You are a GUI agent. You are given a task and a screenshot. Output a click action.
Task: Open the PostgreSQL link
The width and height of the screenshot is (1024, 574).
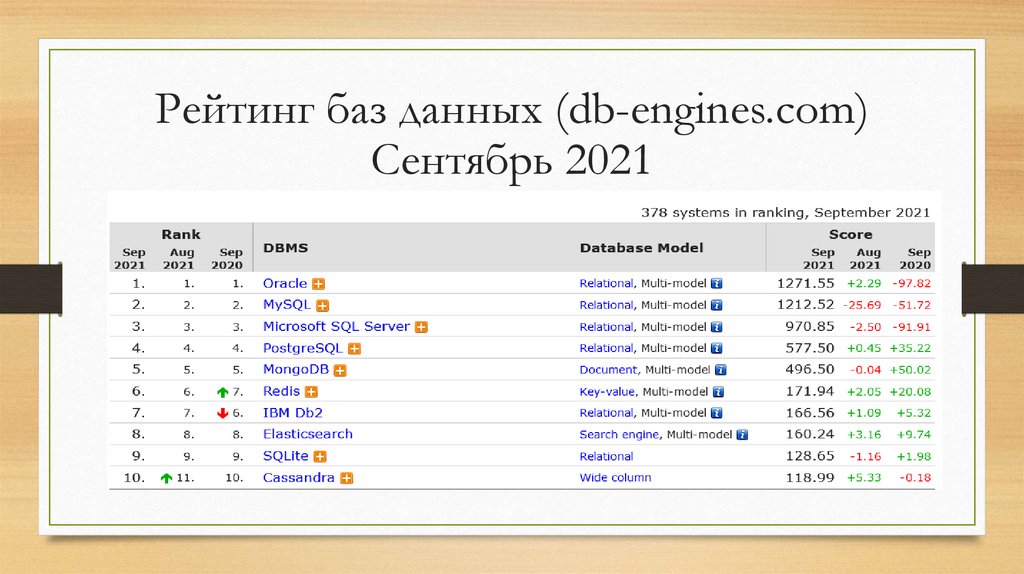[x=302, y=348]
